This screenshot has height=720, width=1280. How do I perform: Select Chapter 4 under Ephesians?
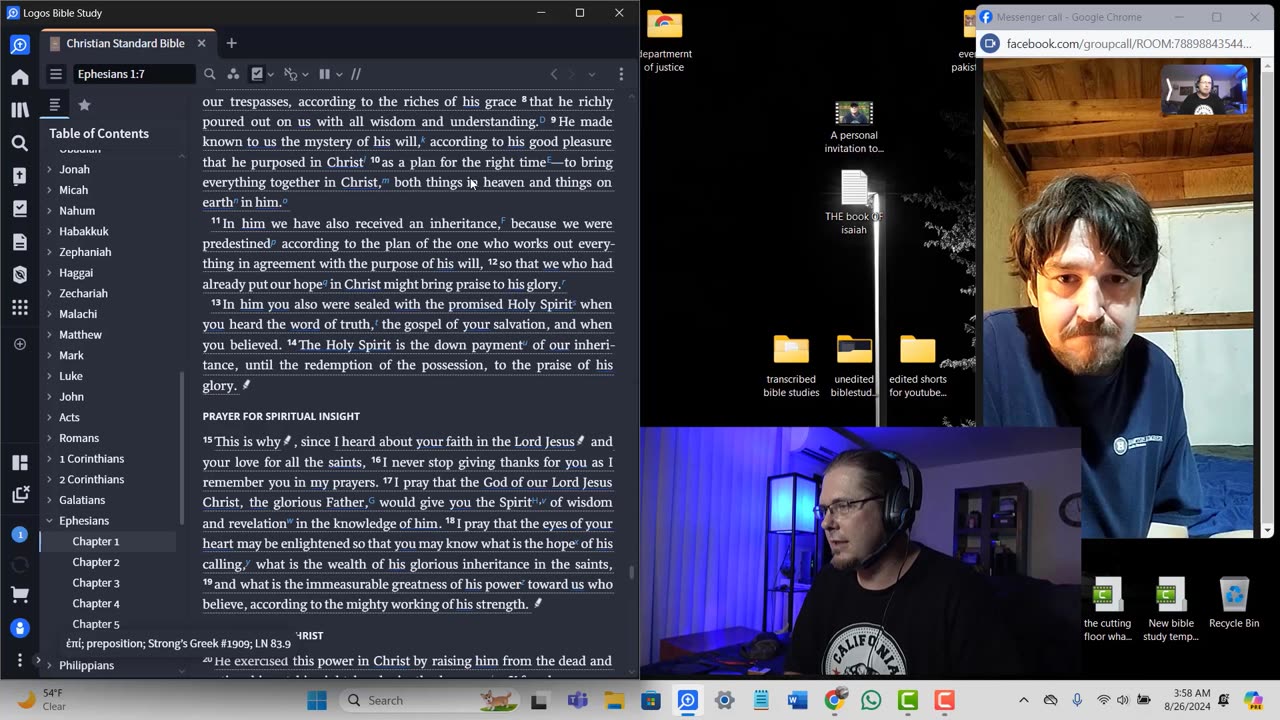point(95,604)
